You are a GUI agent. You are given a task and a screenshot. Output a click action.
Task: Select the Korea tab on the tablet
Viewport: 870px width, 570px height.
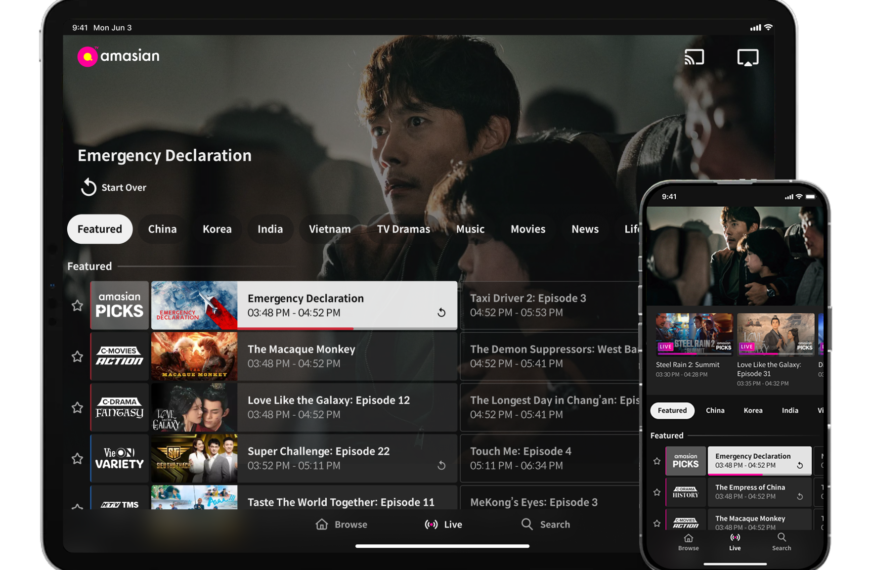217,229
